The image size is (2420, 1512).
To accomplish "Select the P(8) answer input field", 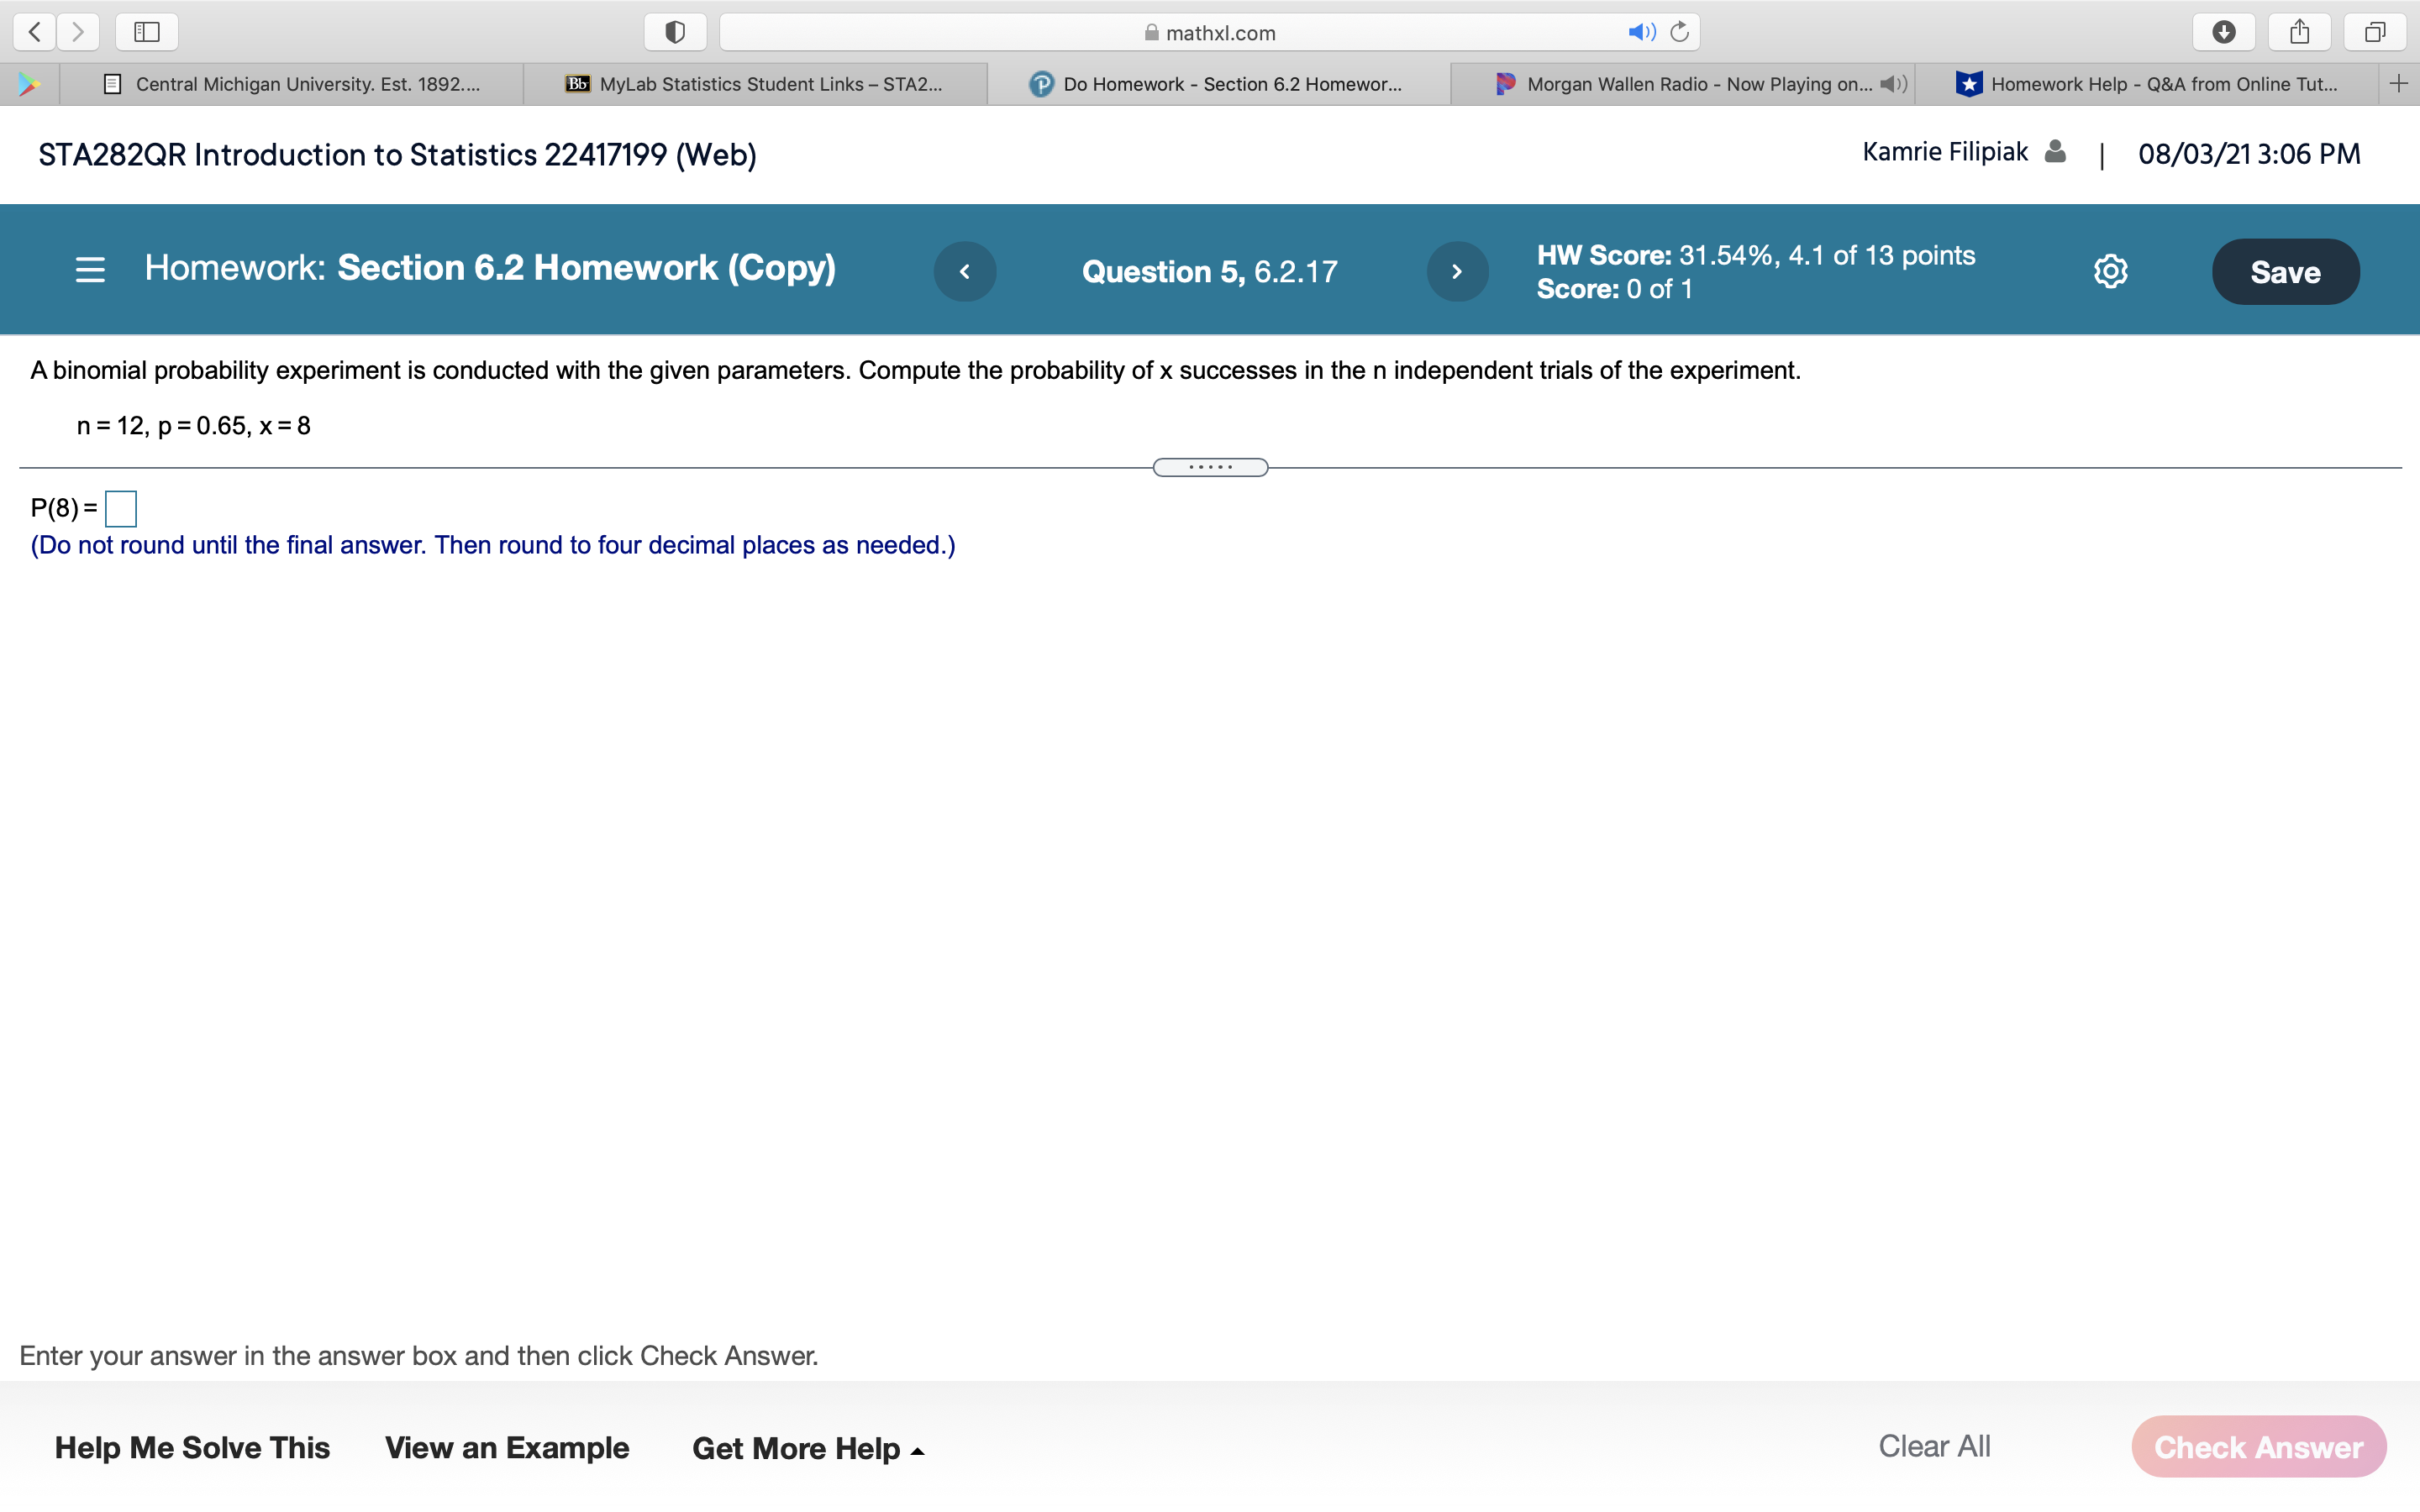I will [x=120, y=507].
